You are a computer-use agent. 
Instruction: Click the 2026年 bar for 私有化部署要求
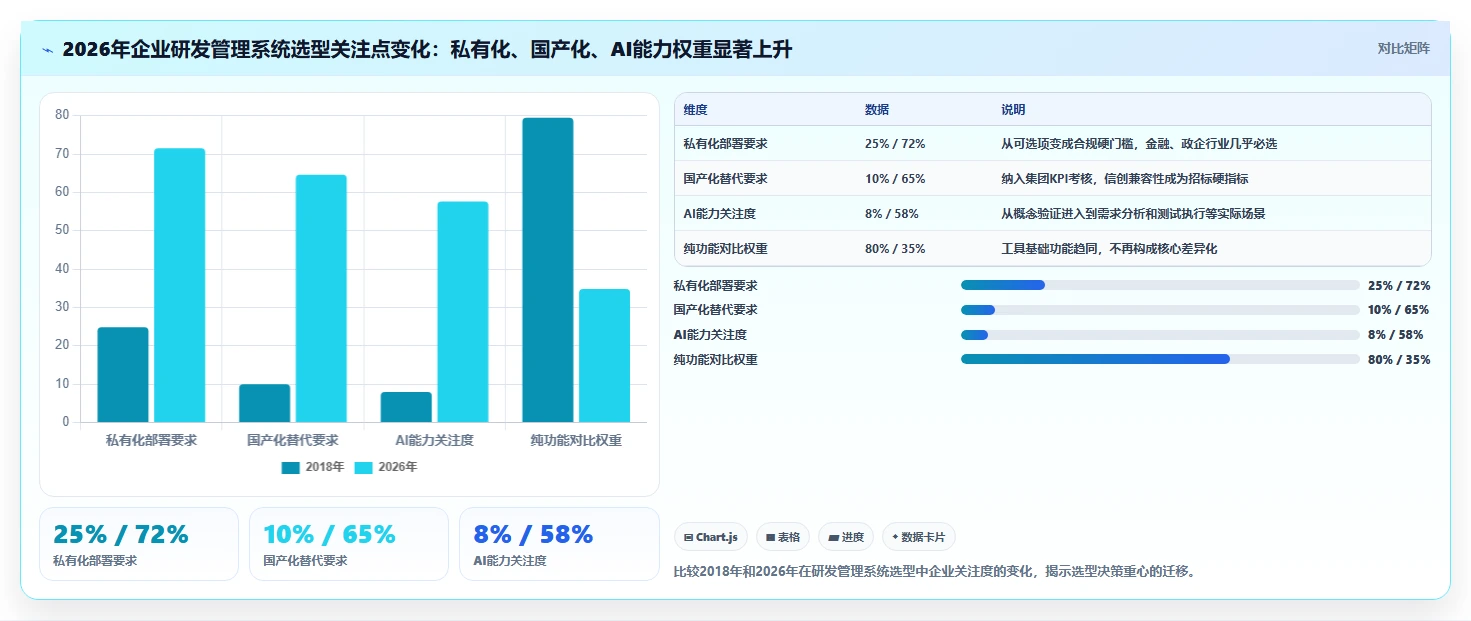click(x=179, y=285)
